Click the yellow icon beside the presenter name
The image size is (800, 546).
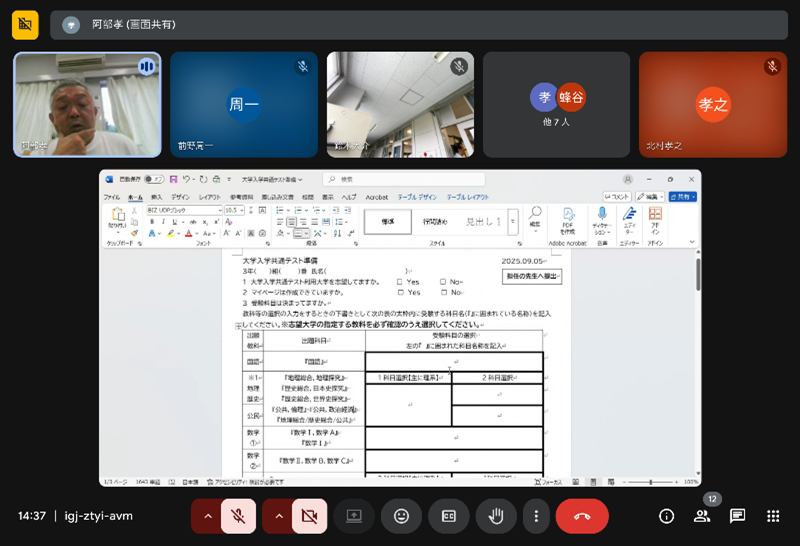pyautogui.click(x=25, y=24)
